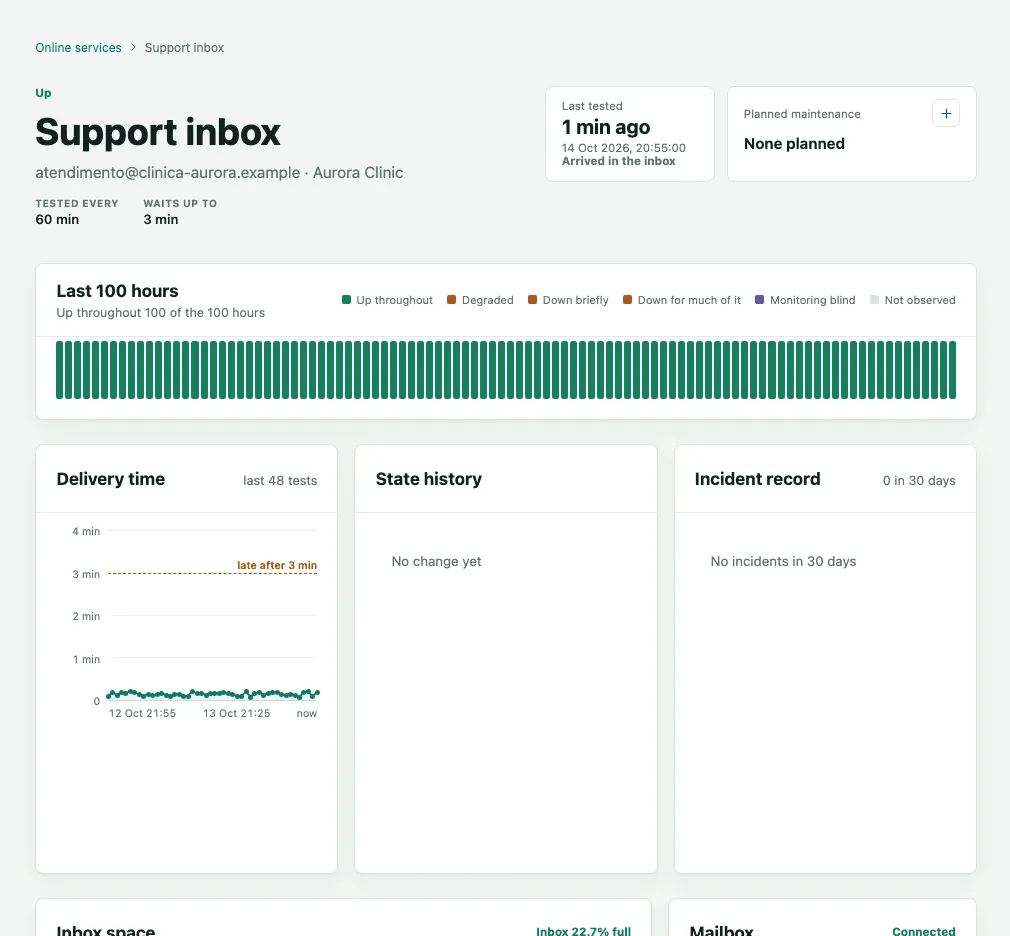1010x936 pixels.
Task: Click the green 'Up' status label
Action: coord(43,93)
